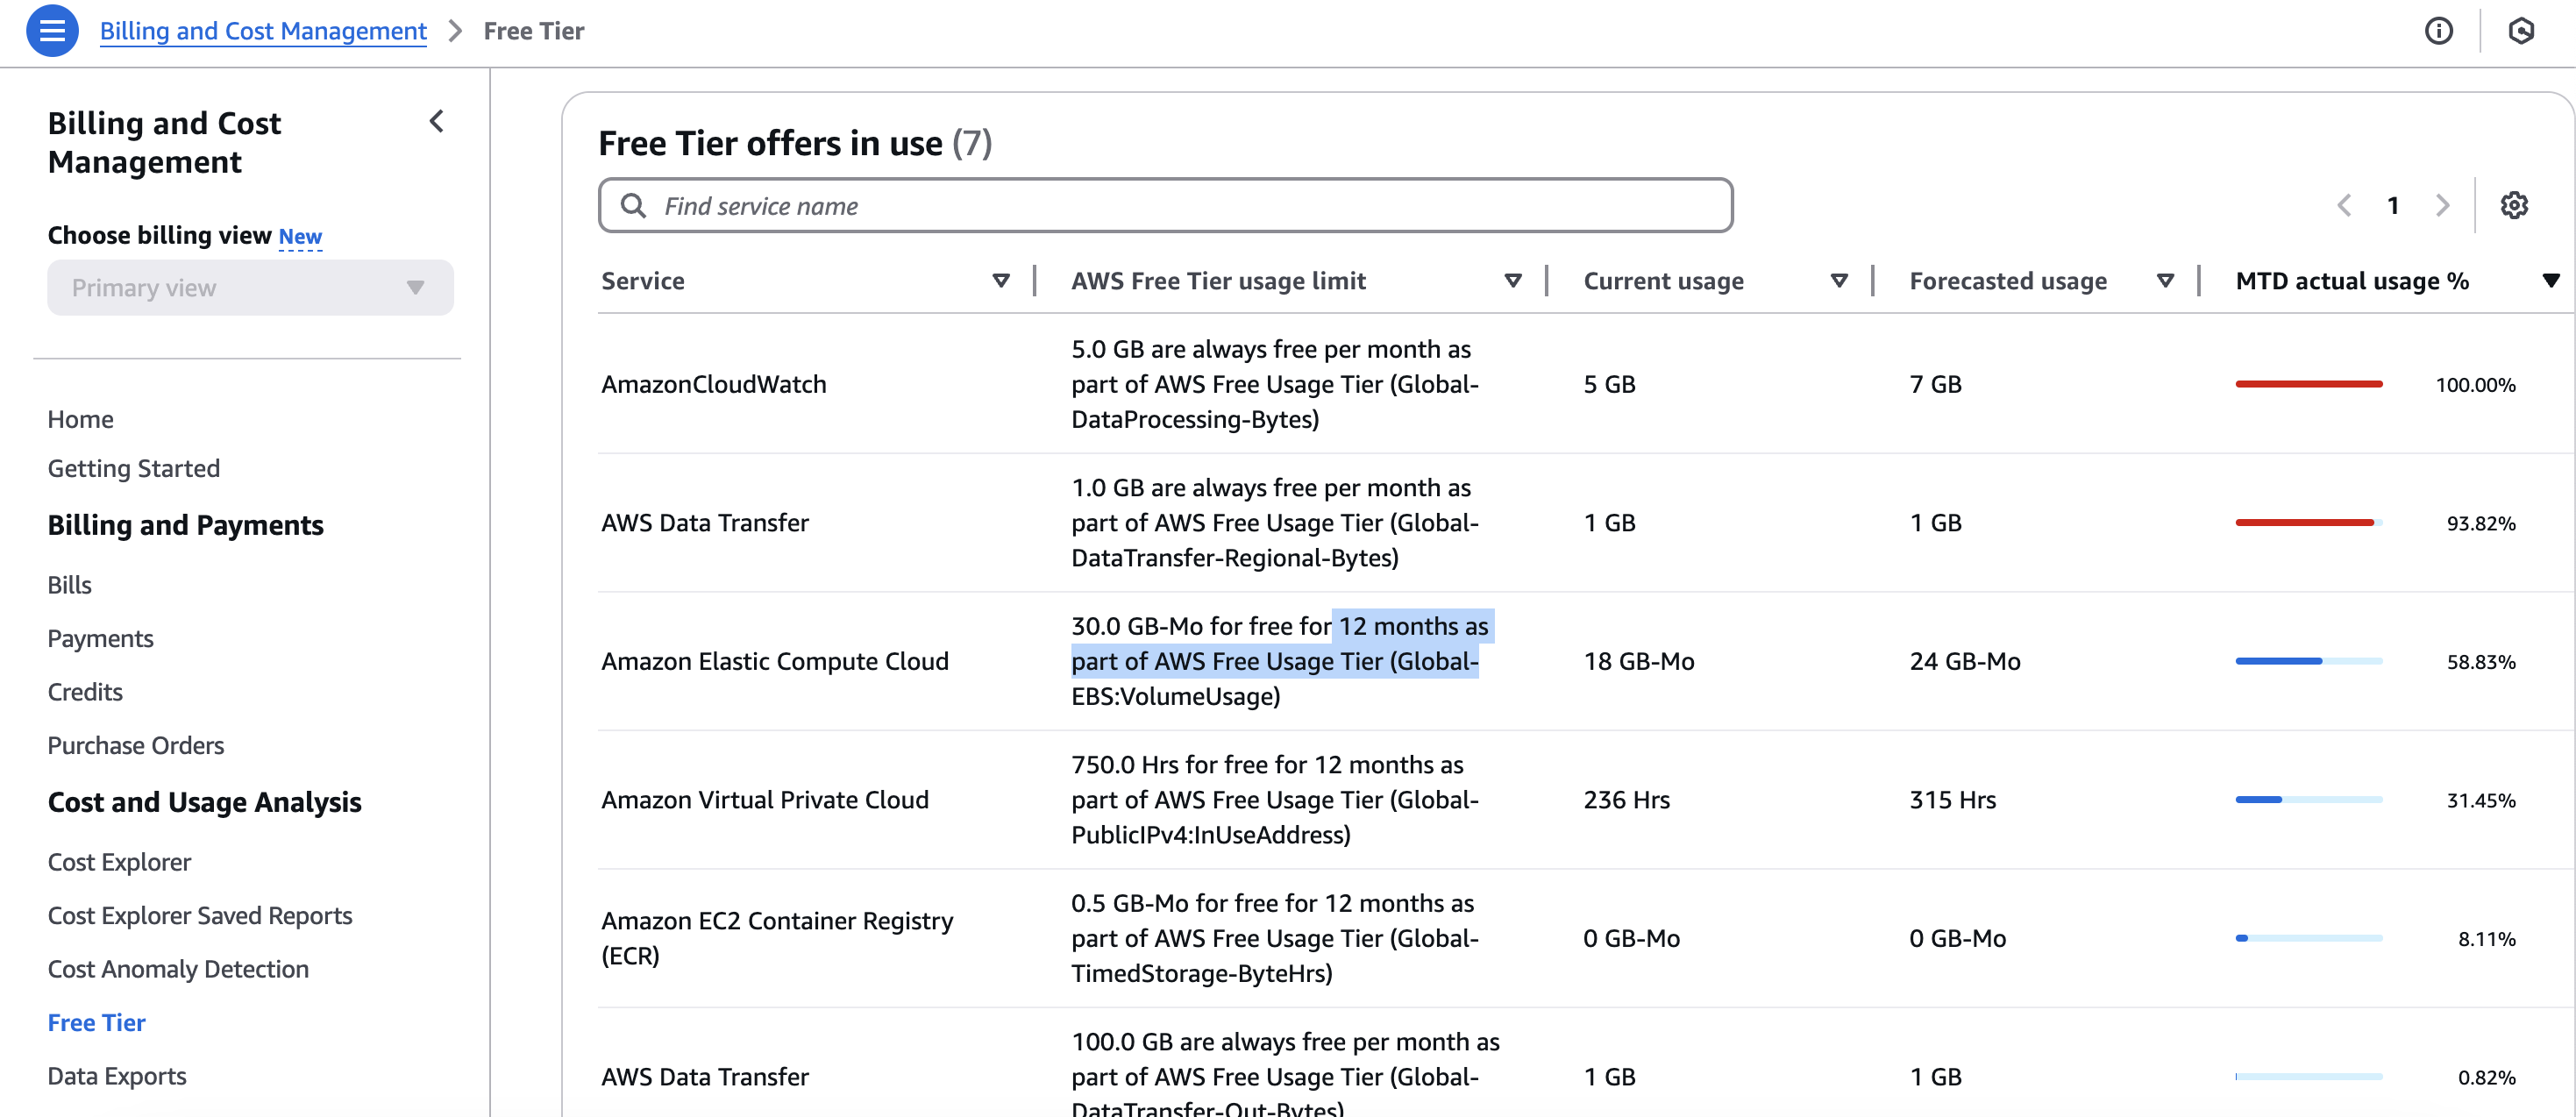2576x1117 pixels.
Task: Click the Service column header
Action: pos(643,281)
